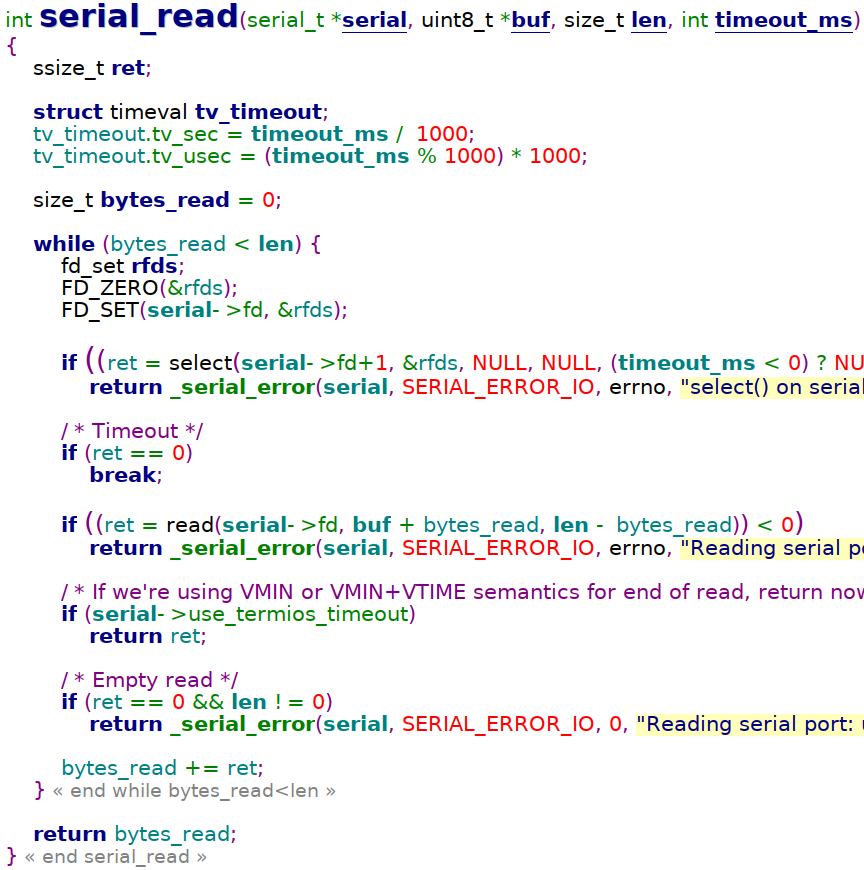Click the serial_read function name in header
The height and width of the screenshot is (870, 864).
(x=138, y=18)
